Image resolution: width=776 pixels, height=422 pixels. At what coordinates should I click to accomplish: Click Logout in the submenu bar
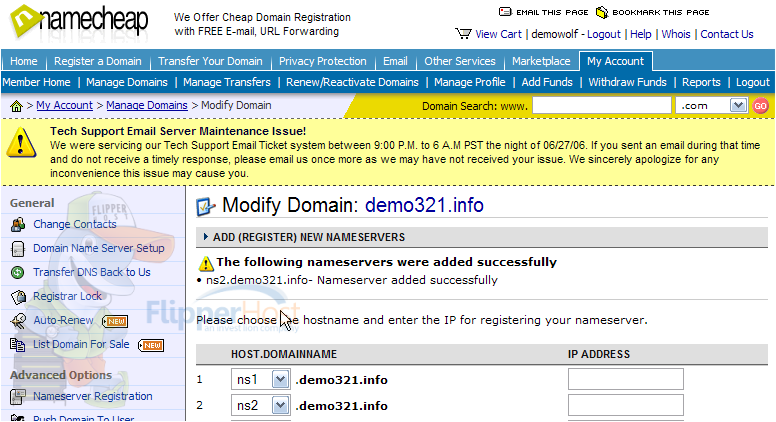point(753,82)
